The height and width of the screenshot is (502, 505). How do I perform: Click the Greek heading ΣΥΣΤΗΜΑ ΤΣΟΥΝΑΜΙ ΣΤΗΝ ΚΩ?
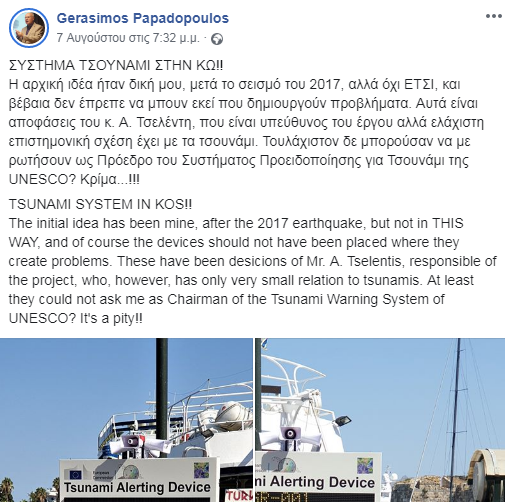point(116,65)
